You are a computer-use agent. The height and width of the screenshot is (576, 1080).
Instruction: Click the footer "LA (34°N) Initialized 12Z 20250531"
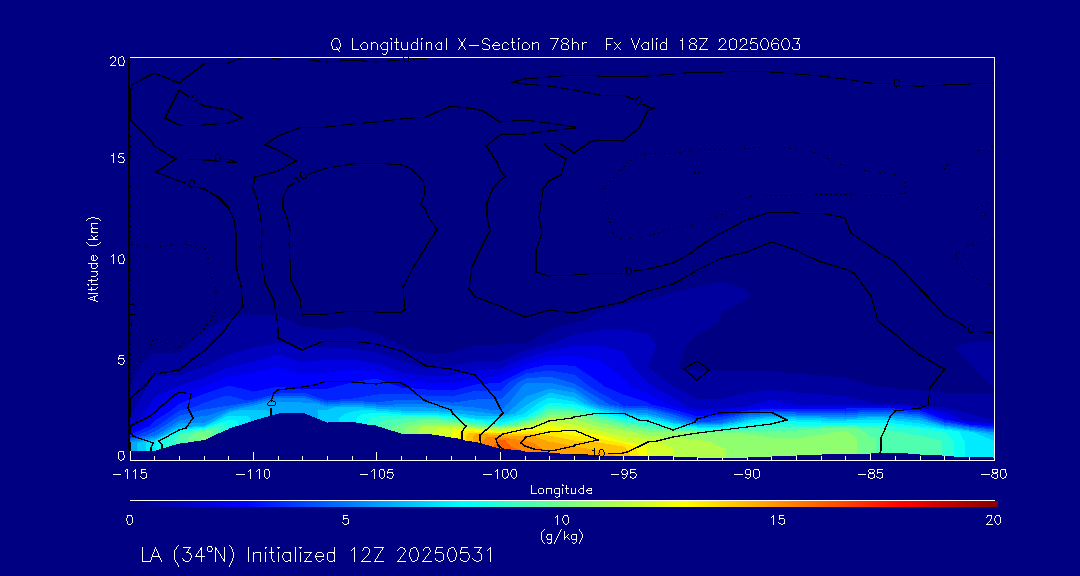pos(317,555)
